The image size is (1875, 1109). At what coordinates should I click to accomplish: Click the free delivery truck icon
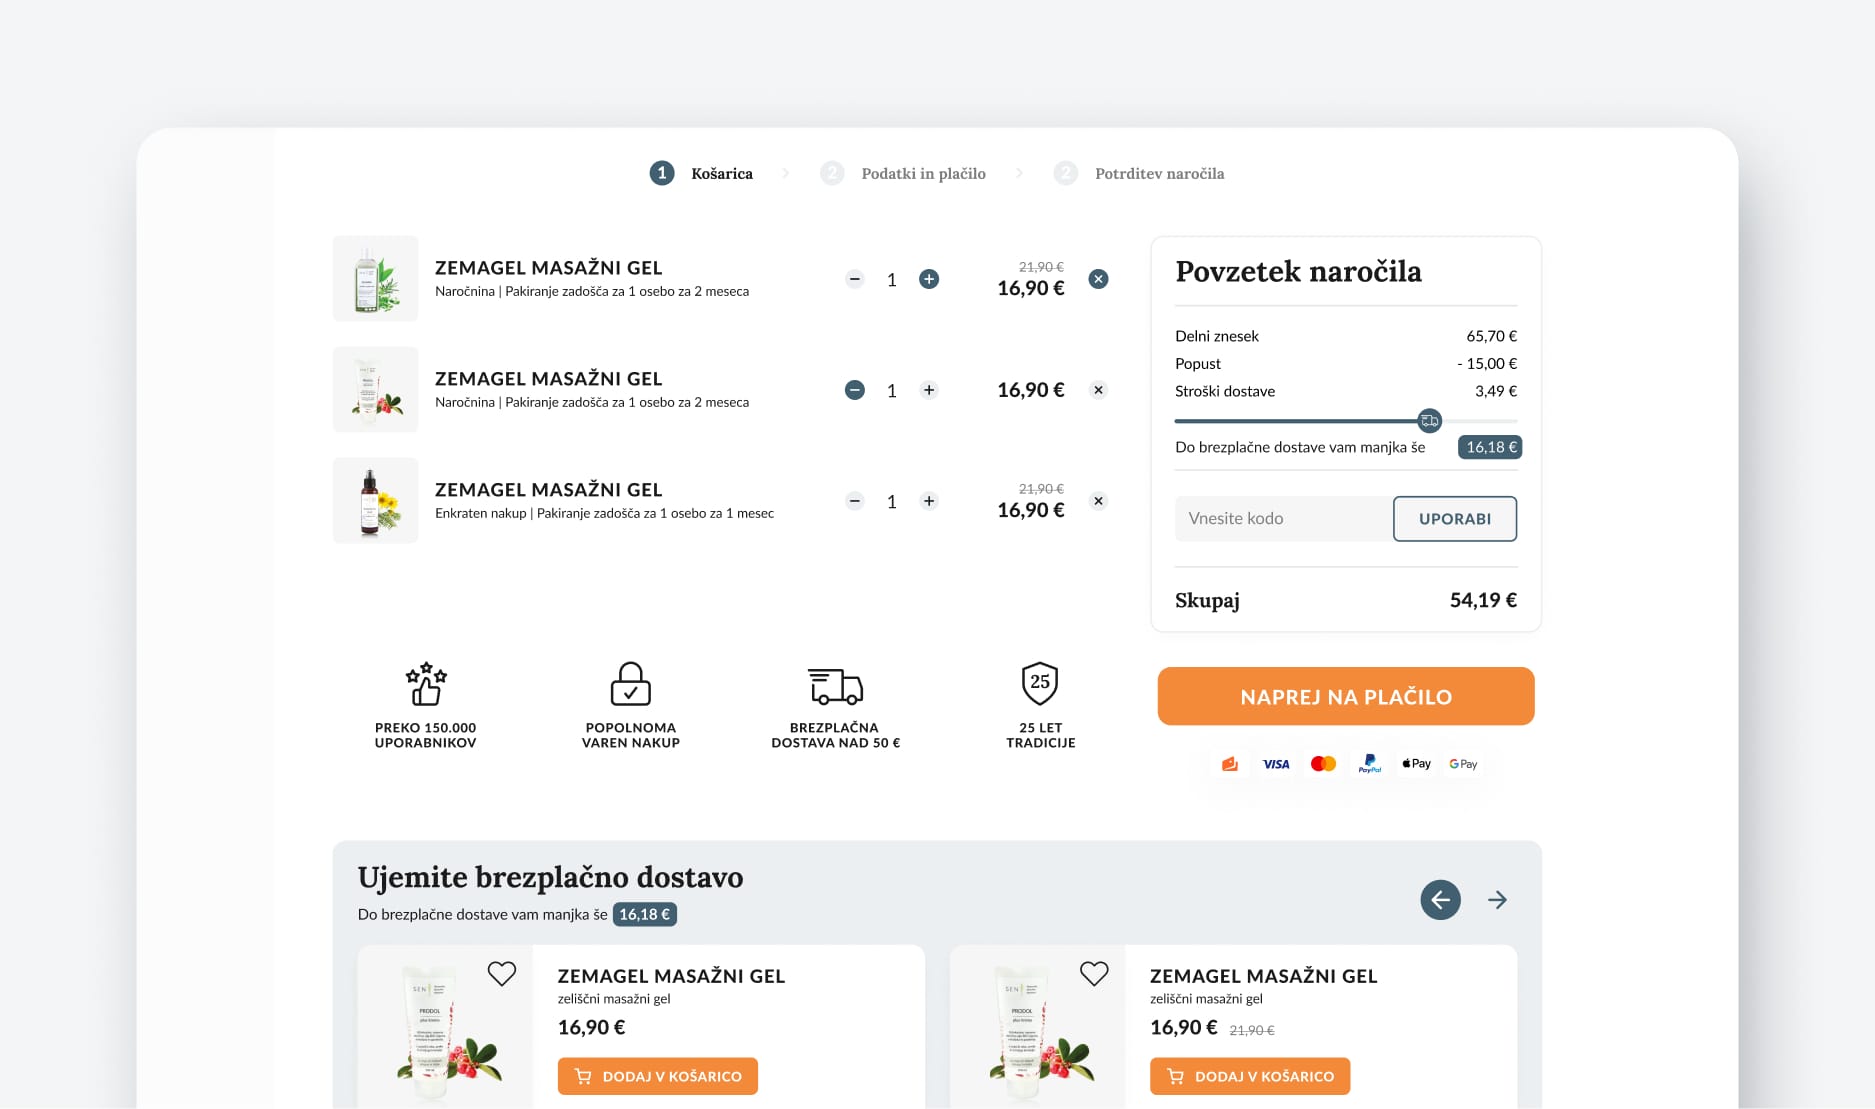835,686
